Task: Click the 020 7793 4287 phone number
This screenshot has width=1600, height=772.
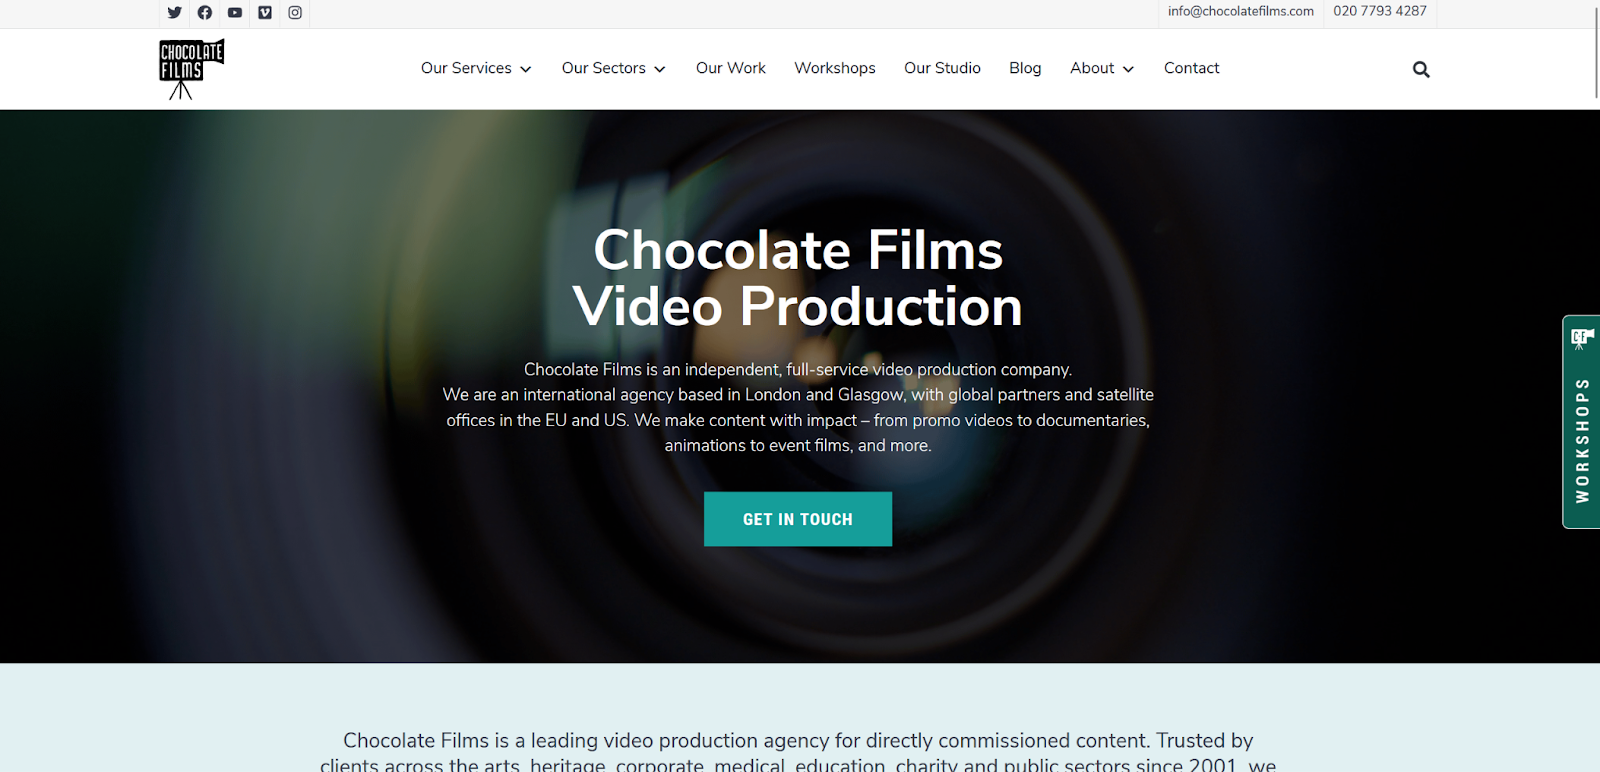Action: click(x=1380, y=11)
